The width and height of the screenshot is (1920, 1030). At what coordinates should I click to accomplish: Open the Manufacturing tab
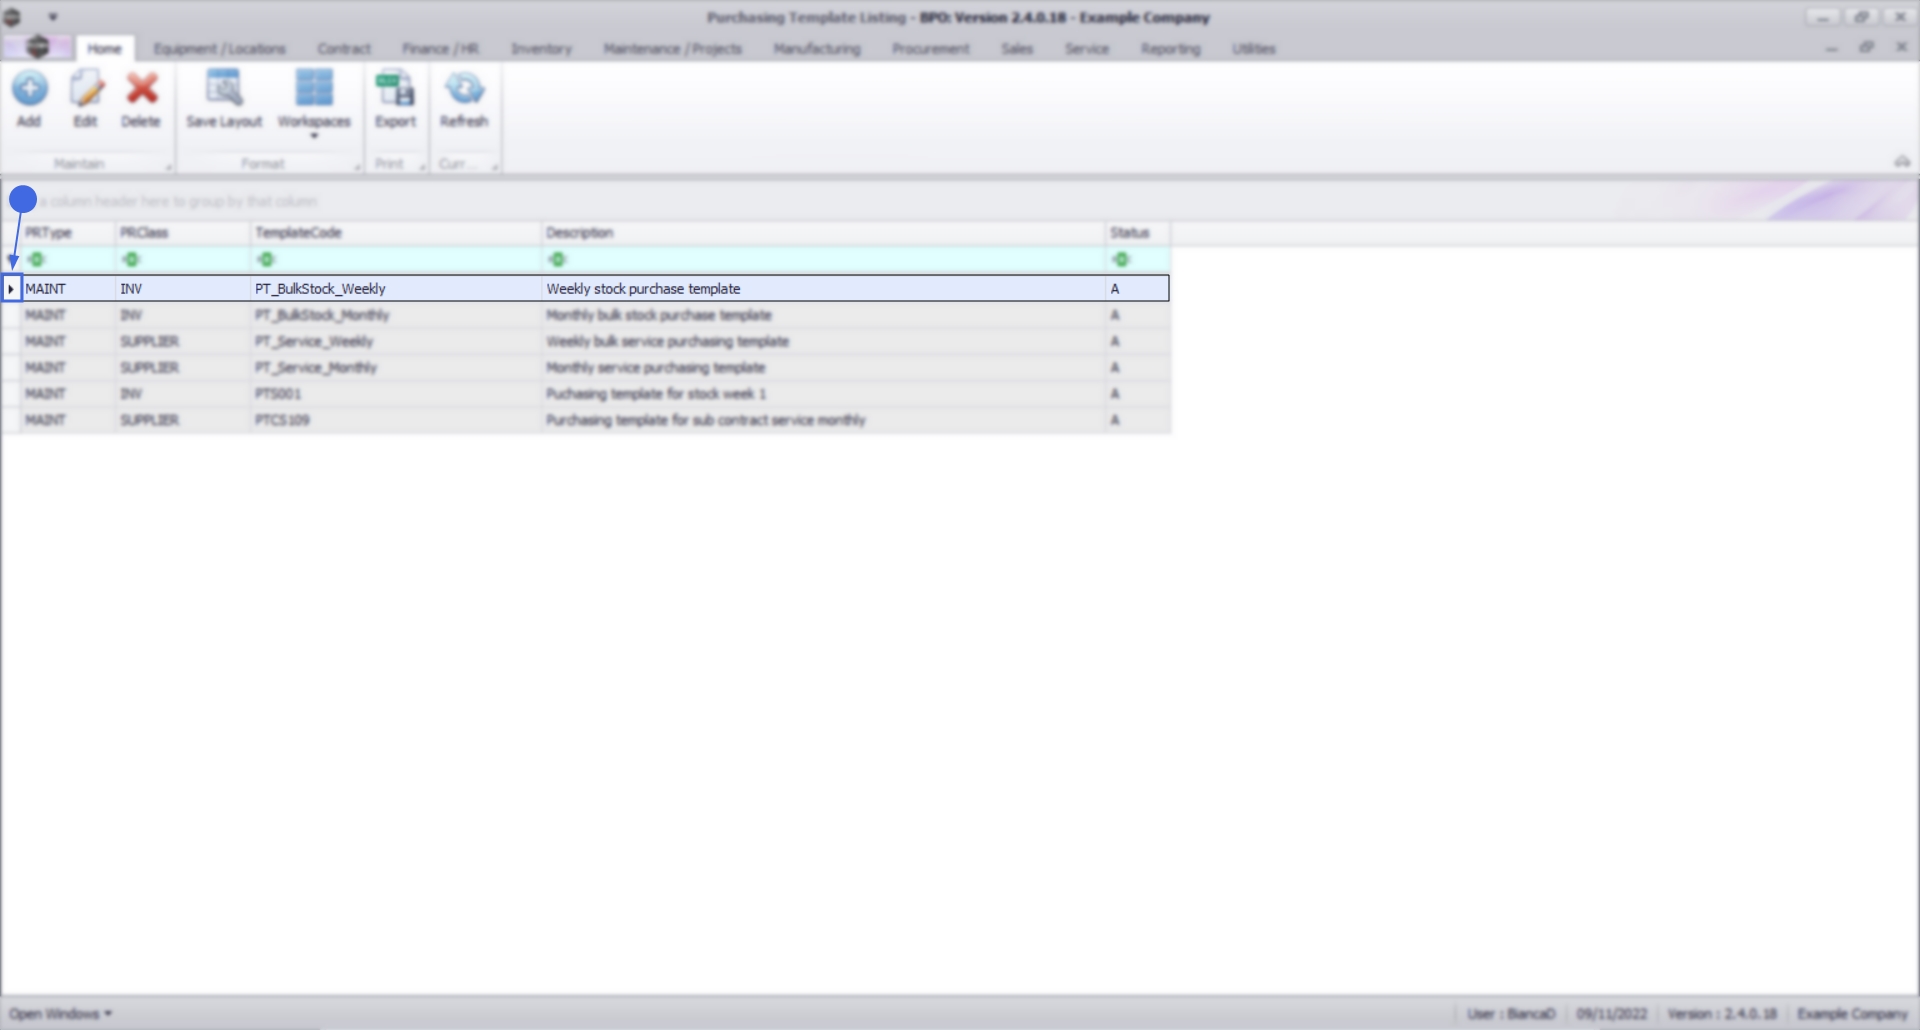tap(816, 48)
